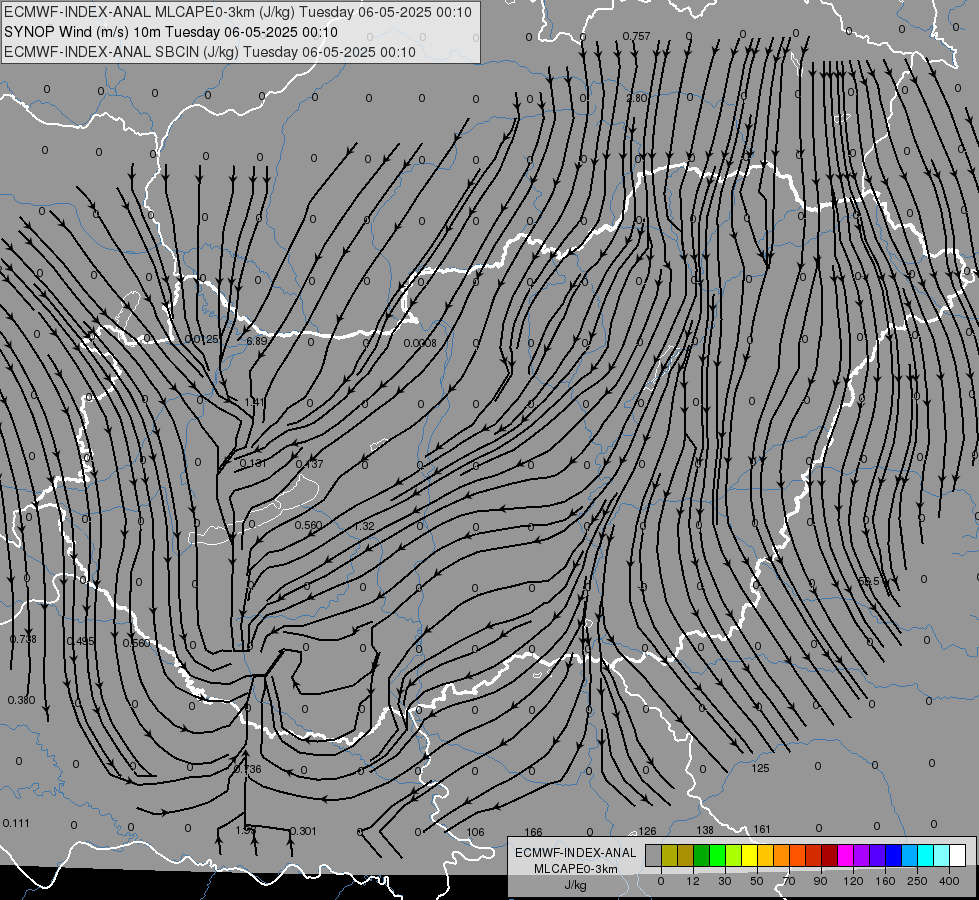Click the map value 138
Image resolution: width=979 pixels, height=900 pixels.
coord(705,830)
